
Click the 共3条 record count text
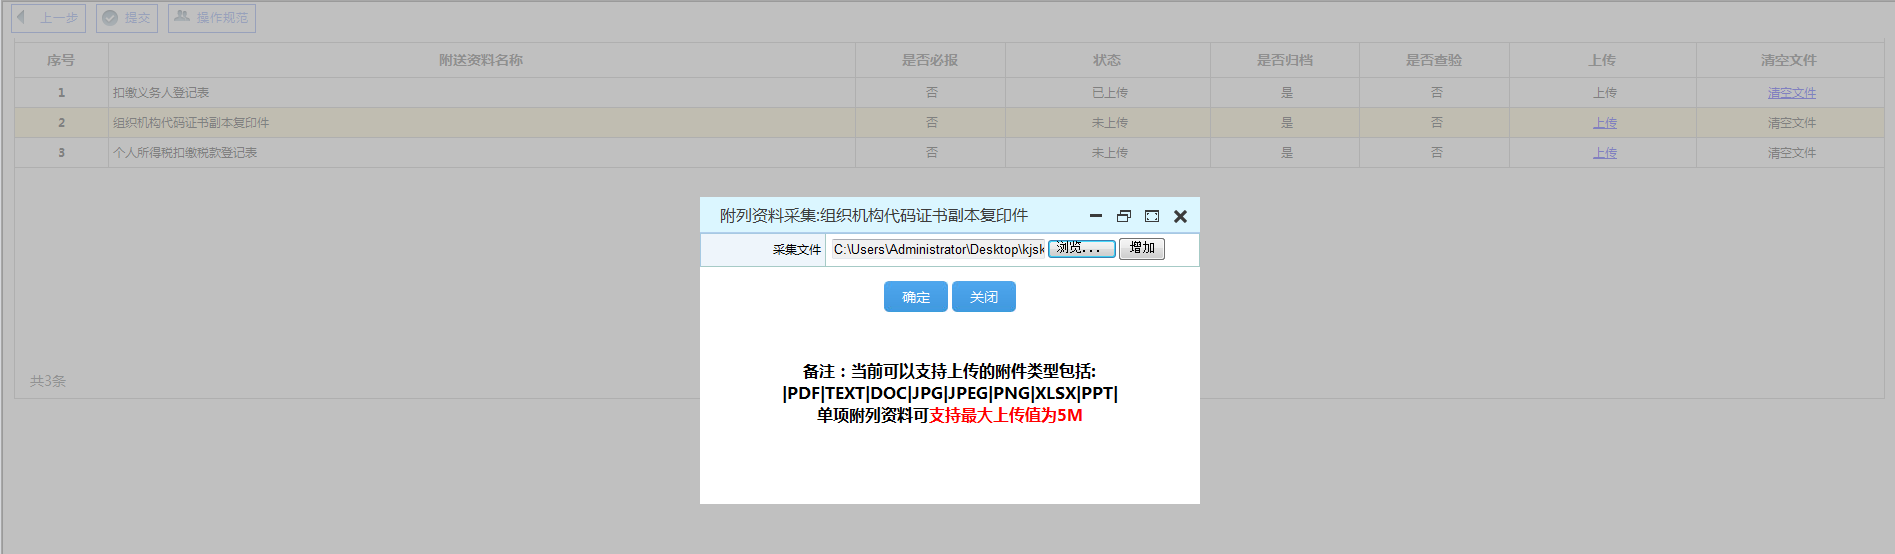[48, 381]
